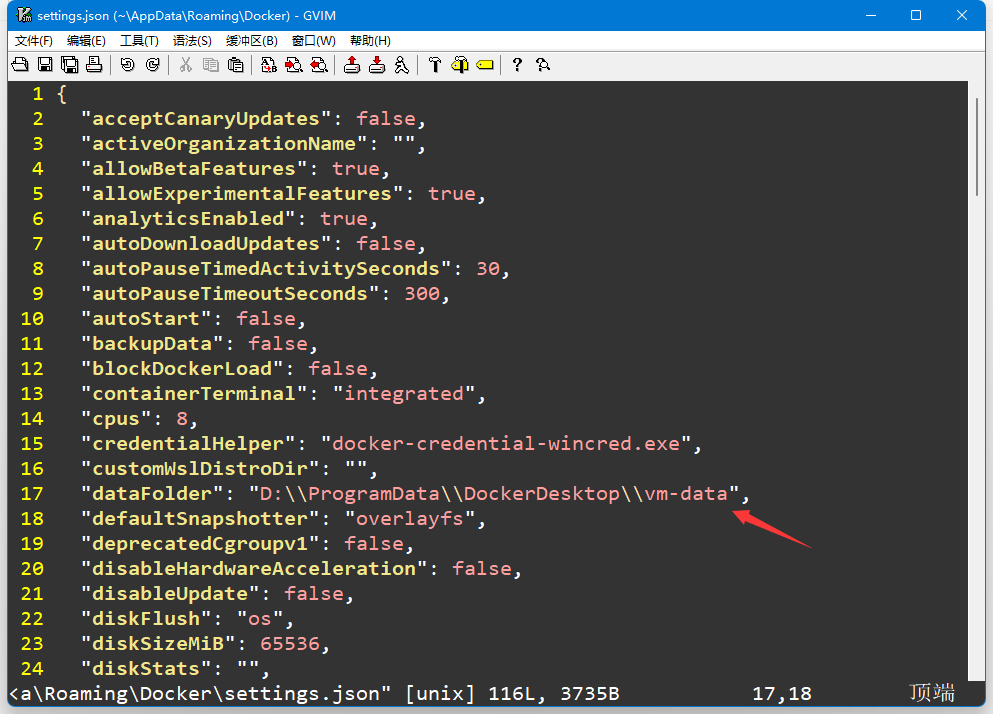Click the dataFolder path value

[494, 494]
